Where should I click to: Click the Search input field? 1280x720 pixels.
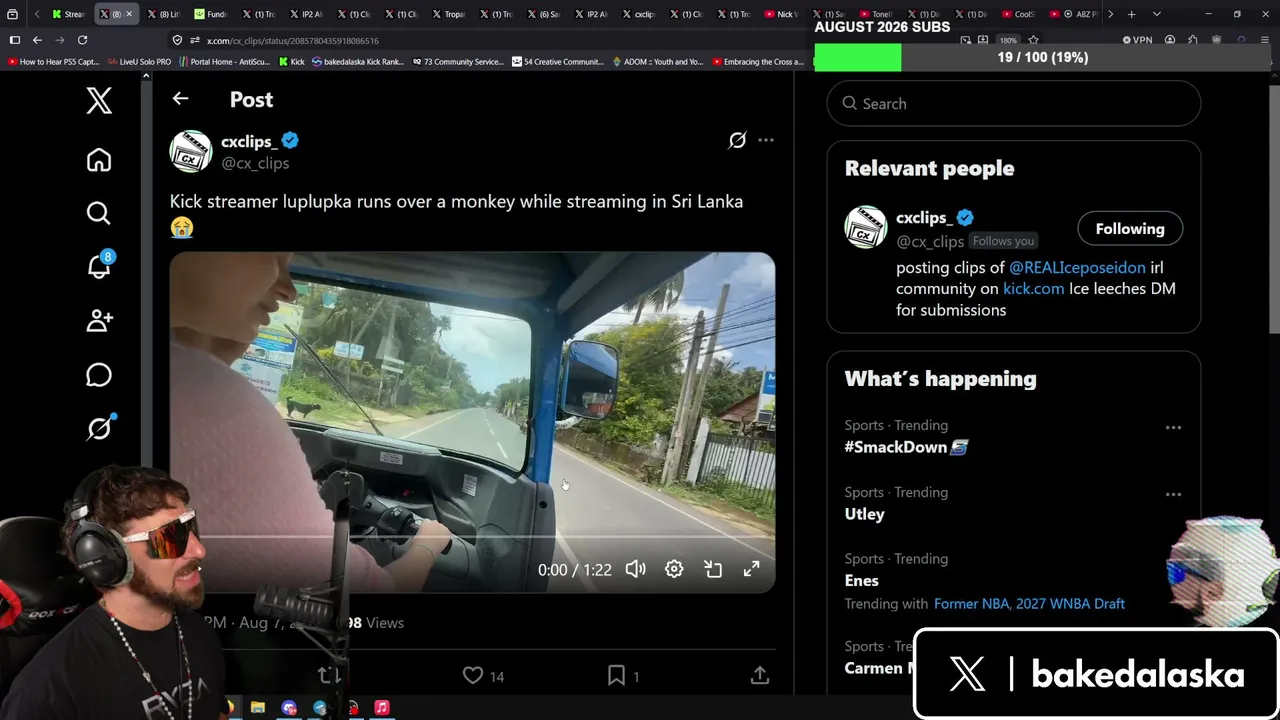[1013, 103]
